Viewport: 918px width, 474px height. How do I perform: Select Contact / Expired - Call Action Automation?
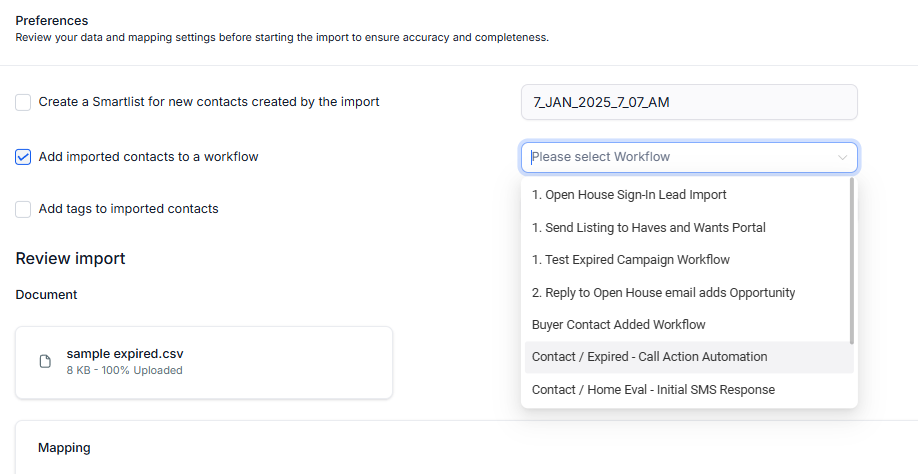[x=649, y=357]
